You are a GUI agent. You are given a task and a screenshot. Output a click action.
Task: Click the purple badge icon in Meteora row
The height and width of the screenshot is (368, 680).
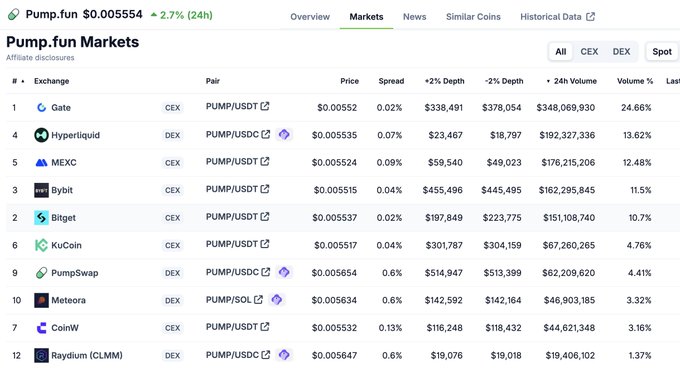point(277,300)
